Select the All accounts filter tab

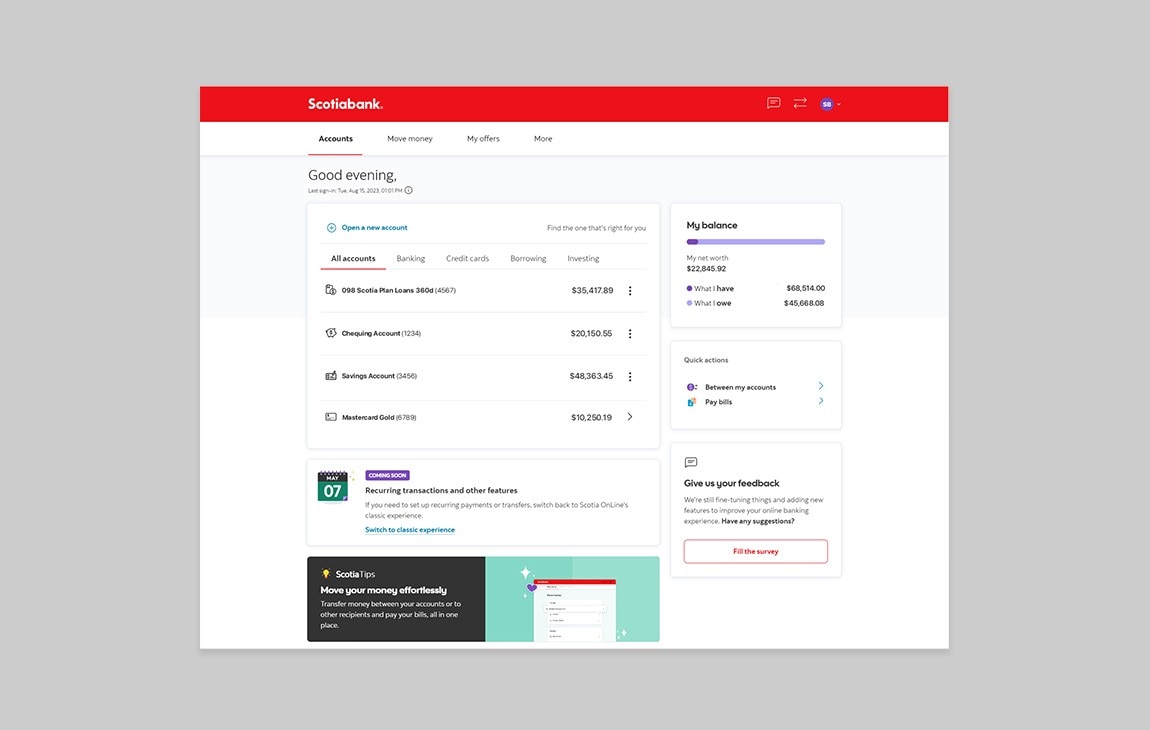[353, 258]
